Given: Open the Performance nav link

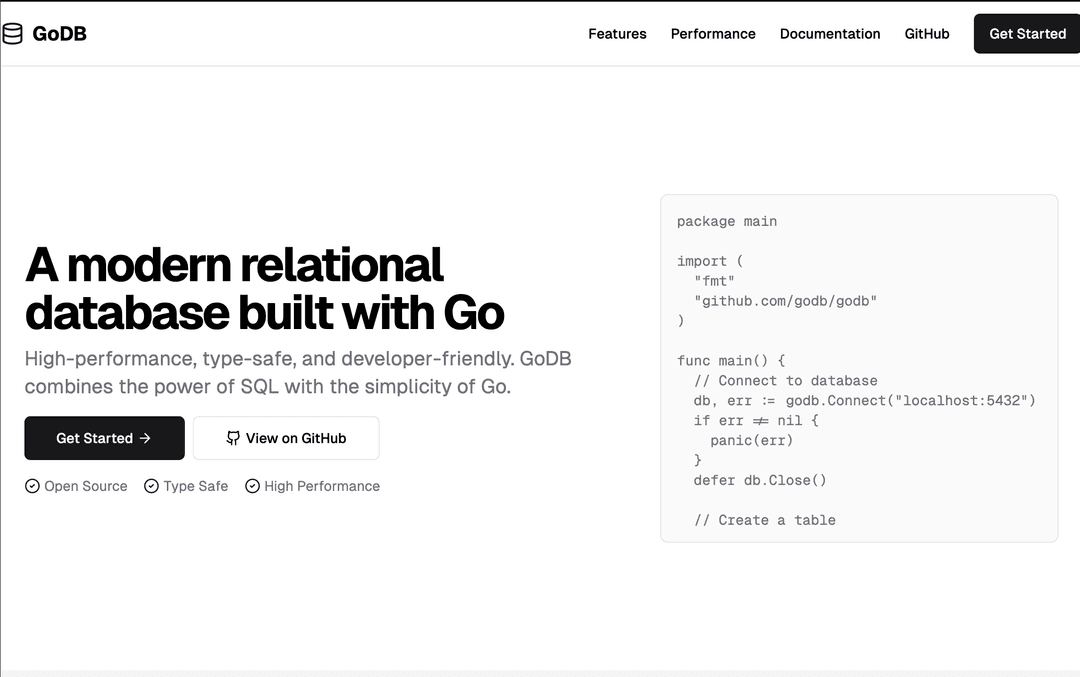Looking at the screenshot, I should [713, 34].
